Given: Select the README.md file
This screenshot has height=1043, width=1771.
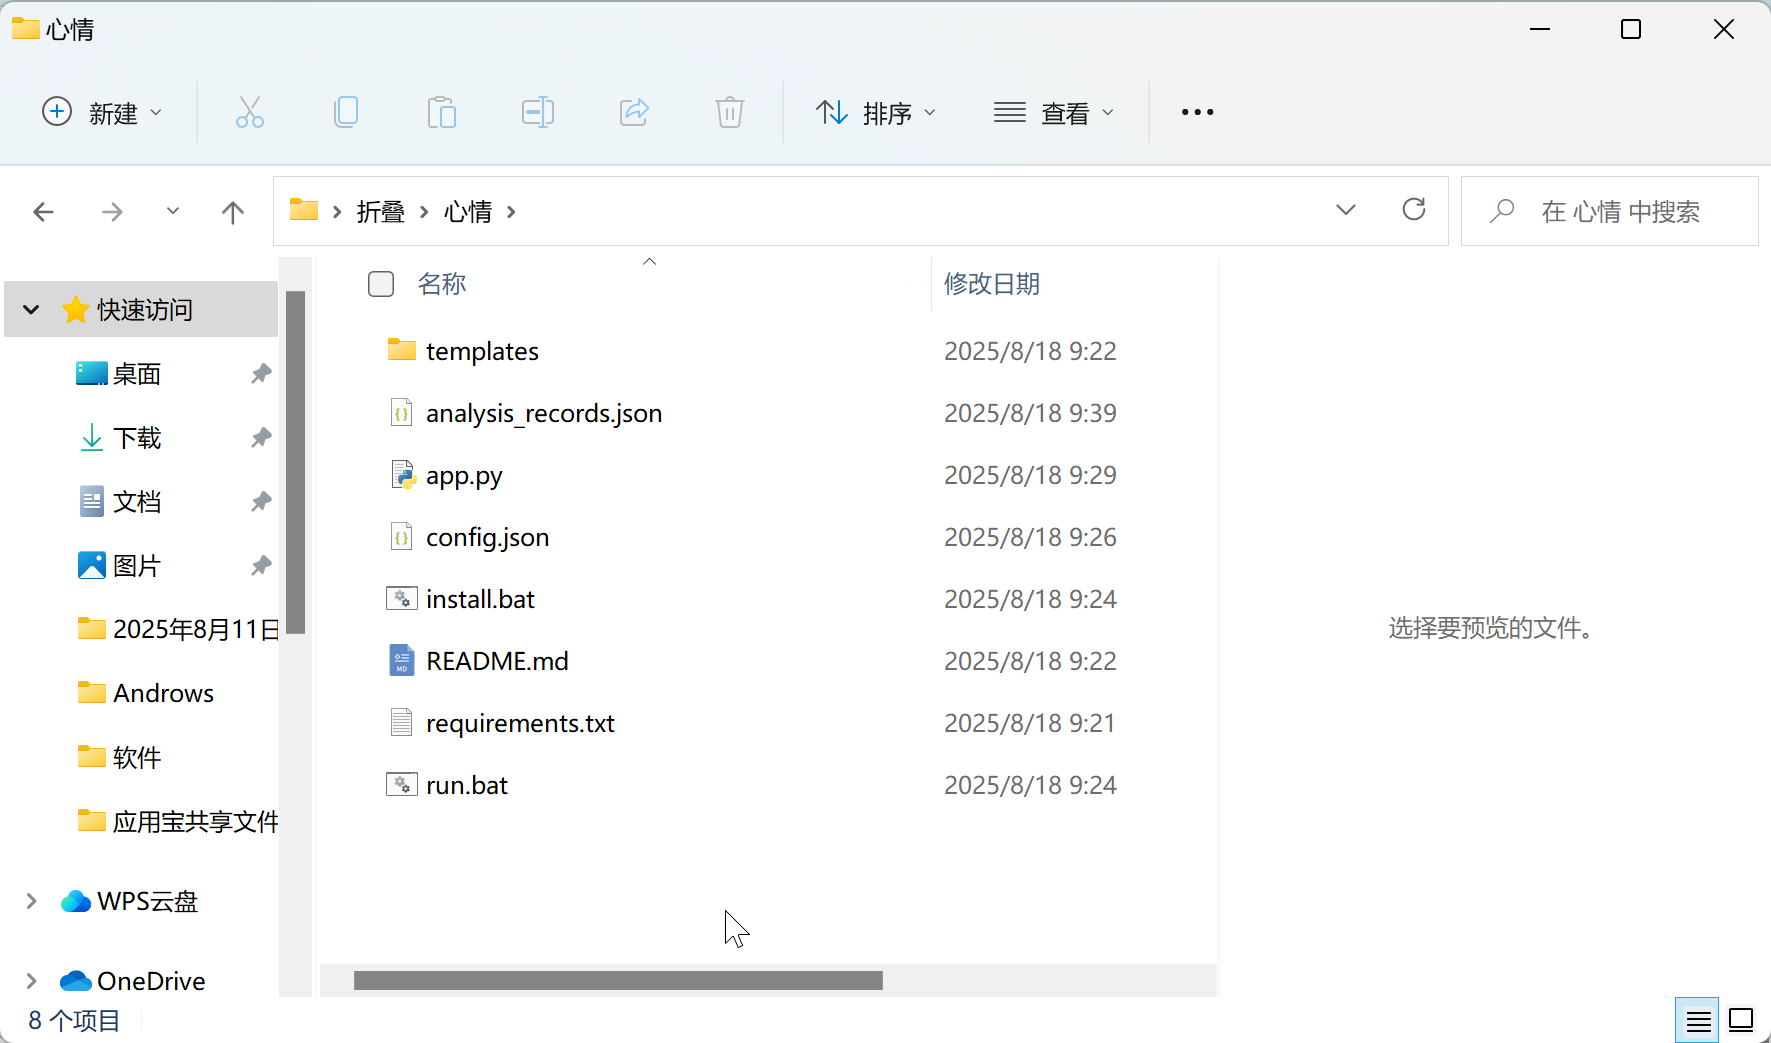Looking at the screenshot, I should (497, 661).
